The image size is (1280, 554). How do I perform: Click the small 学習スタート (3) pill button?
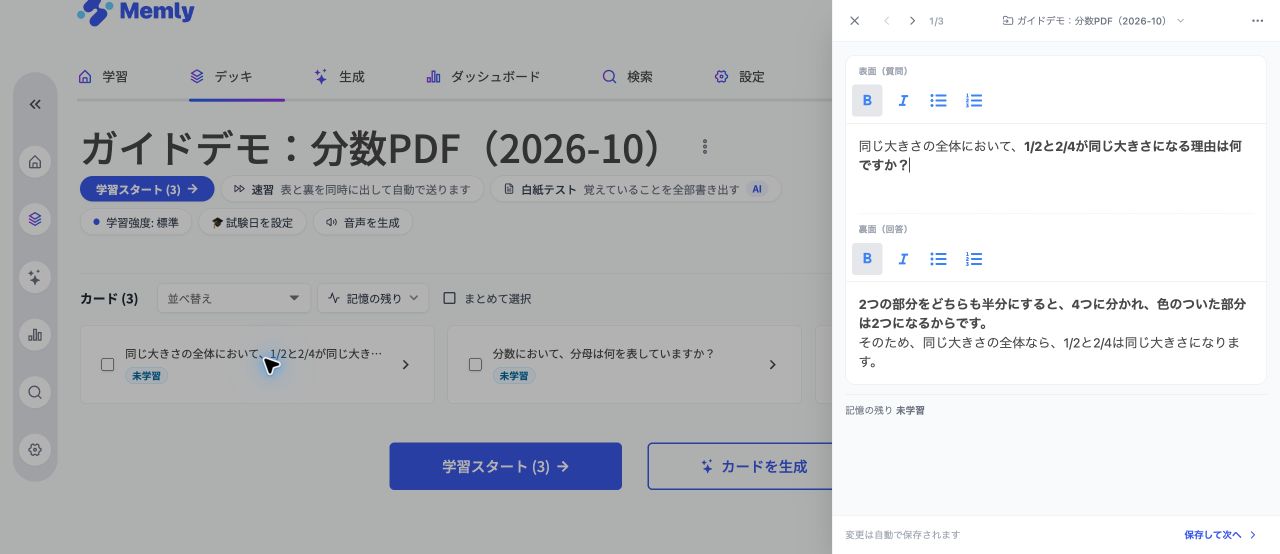[147, 189]
